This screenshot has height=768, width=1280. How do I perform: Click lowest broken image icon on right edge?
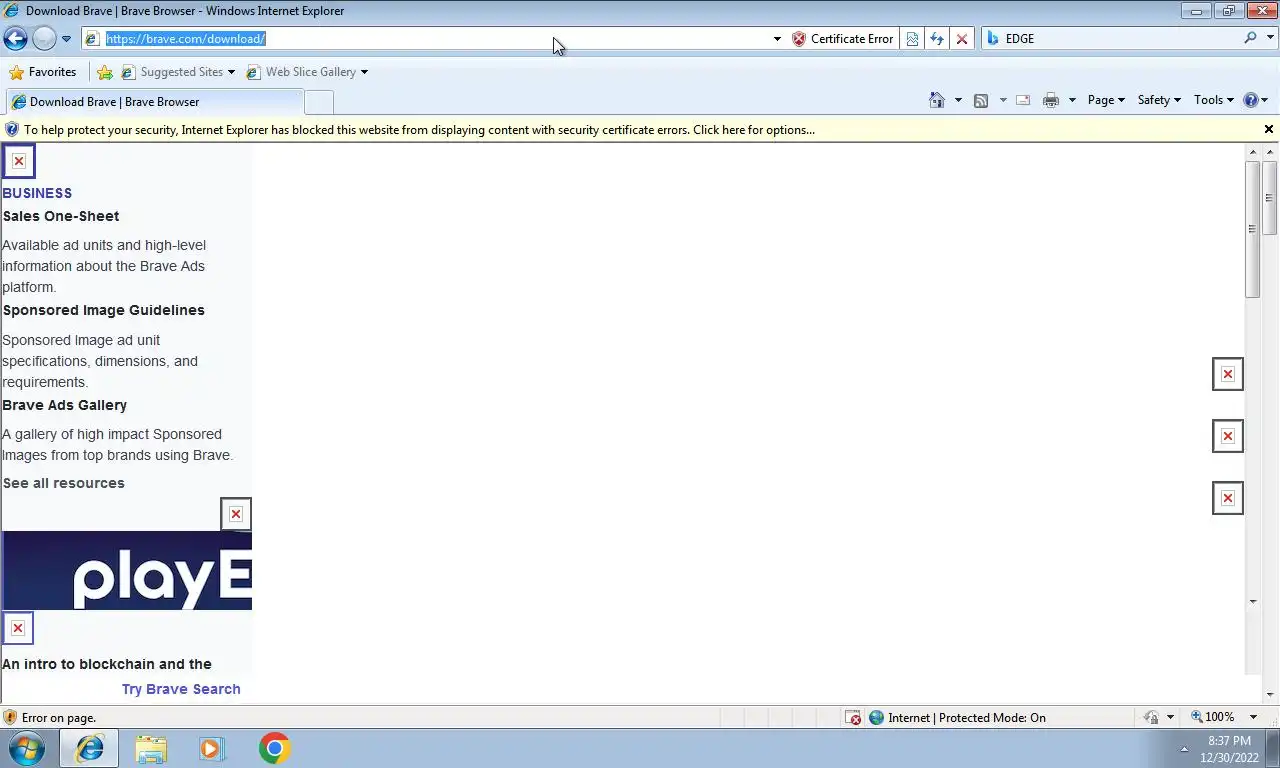[1228, 498]
